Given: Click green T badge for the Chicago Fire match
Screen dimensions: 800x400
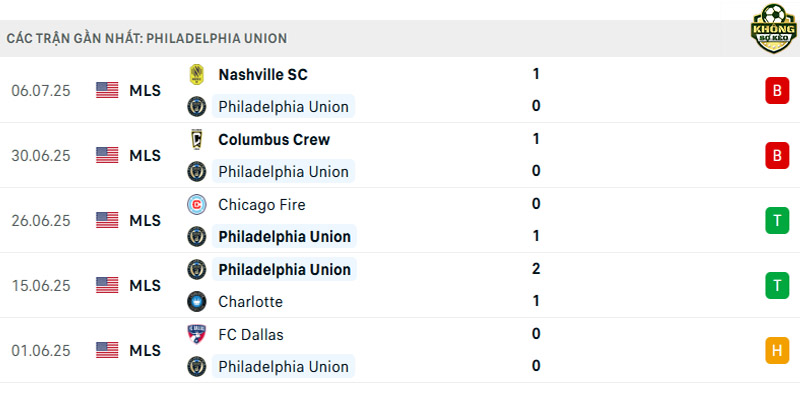Looking at the screenshot, I should (x=777, y=220).
